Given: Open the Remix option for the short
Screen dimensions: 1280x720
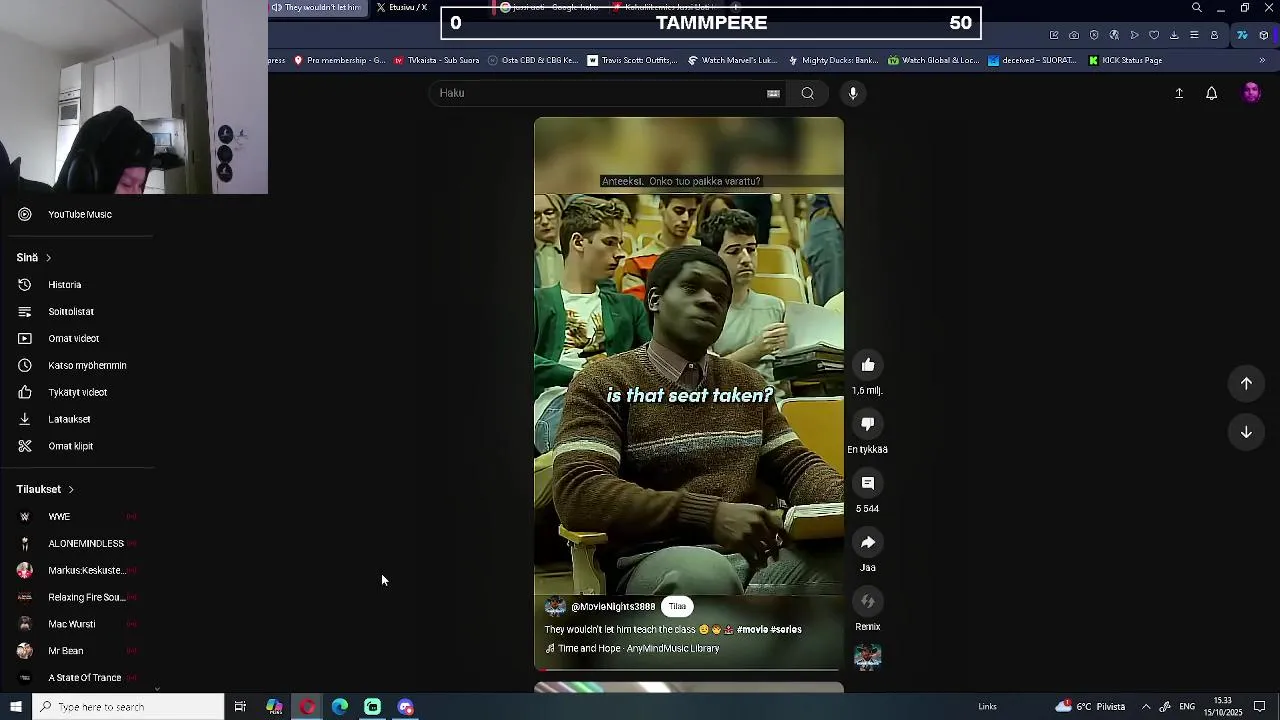Looking at the screenshot, I should 868,601.
